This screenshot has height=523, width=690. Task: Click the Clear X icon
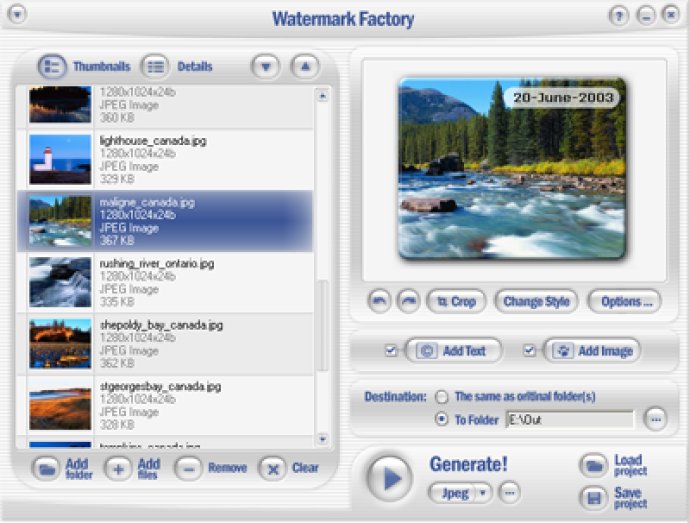point(273,469)
